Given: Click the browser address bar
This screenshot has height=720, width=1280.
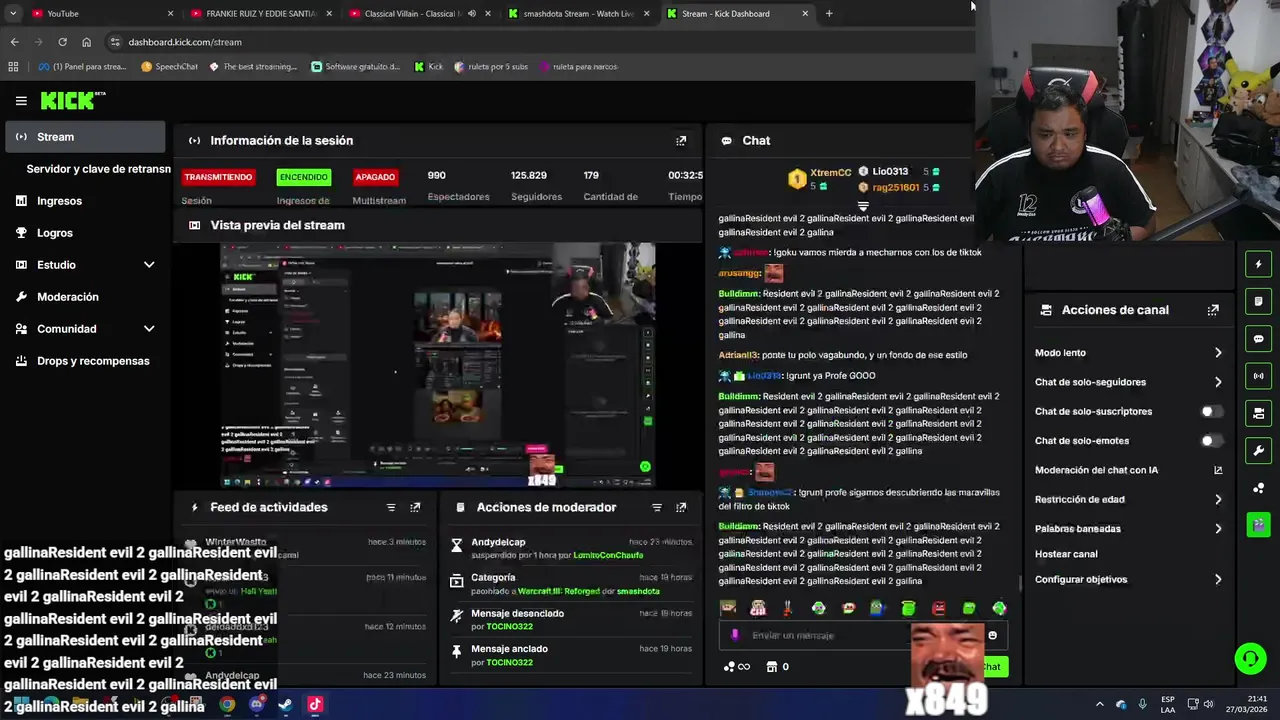Looking at the screenshot, I should tap(540, 42).
